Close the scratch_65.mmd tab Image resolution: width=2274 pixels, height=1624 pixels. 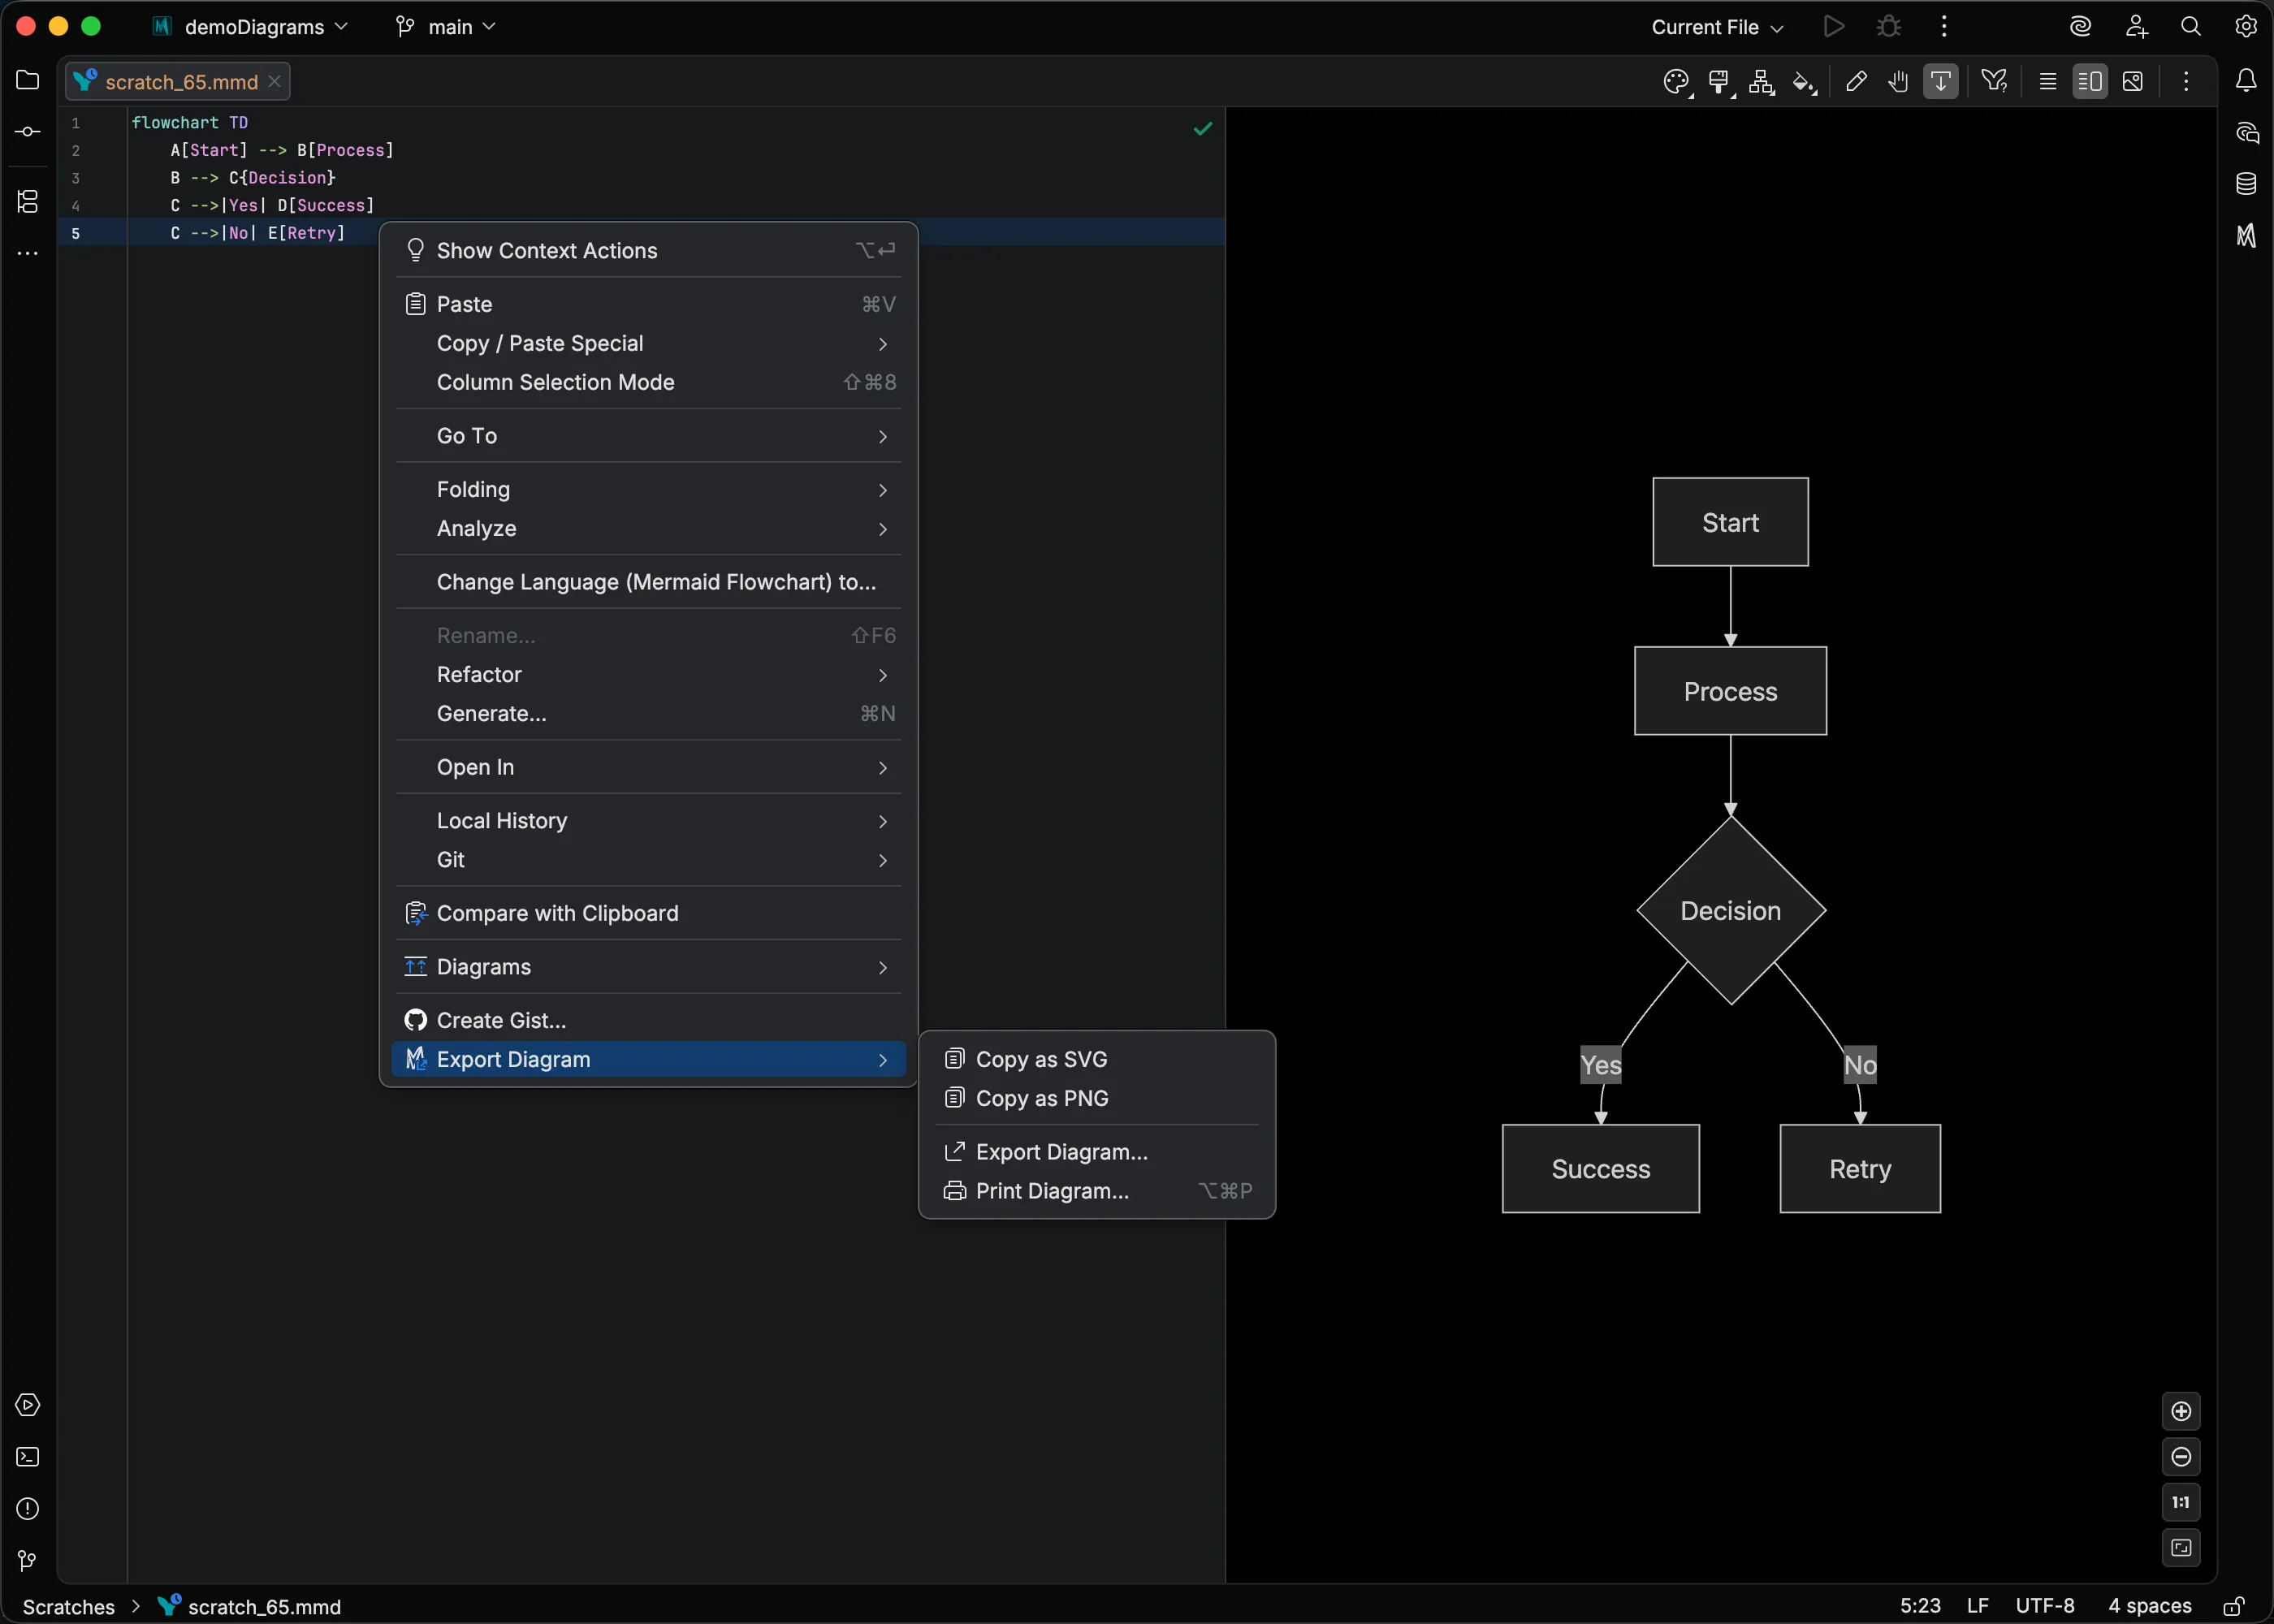[x=274, y=82]
